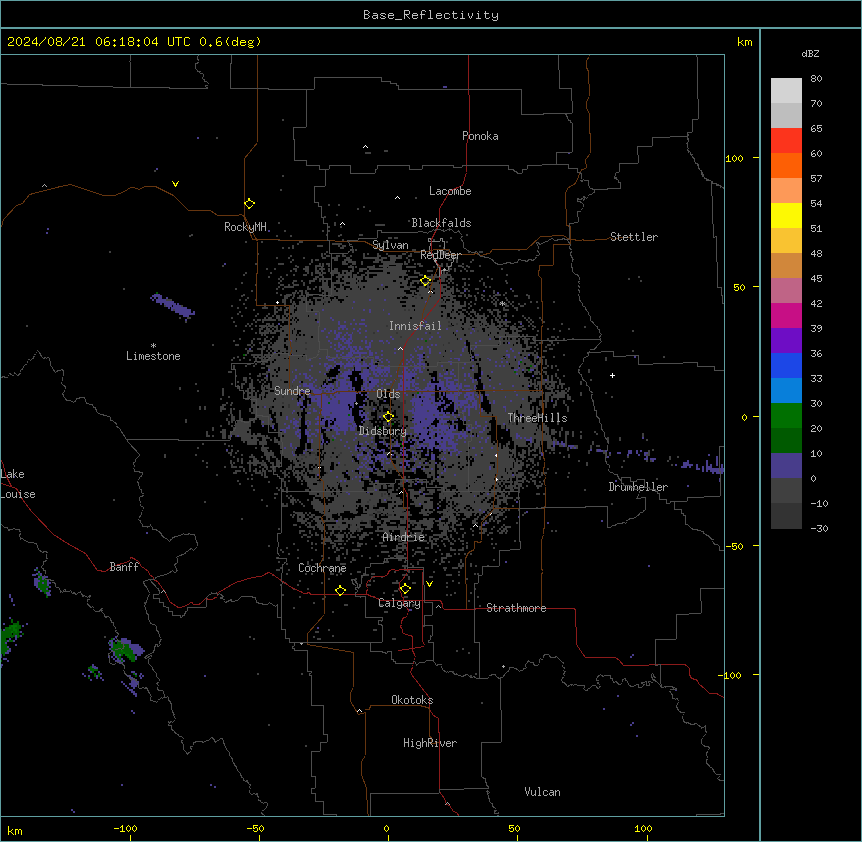The width and height of the screenshot is (862, 842).
Task: Click the Olds town label
Action: pyautogui.click(x=388, y=394)
